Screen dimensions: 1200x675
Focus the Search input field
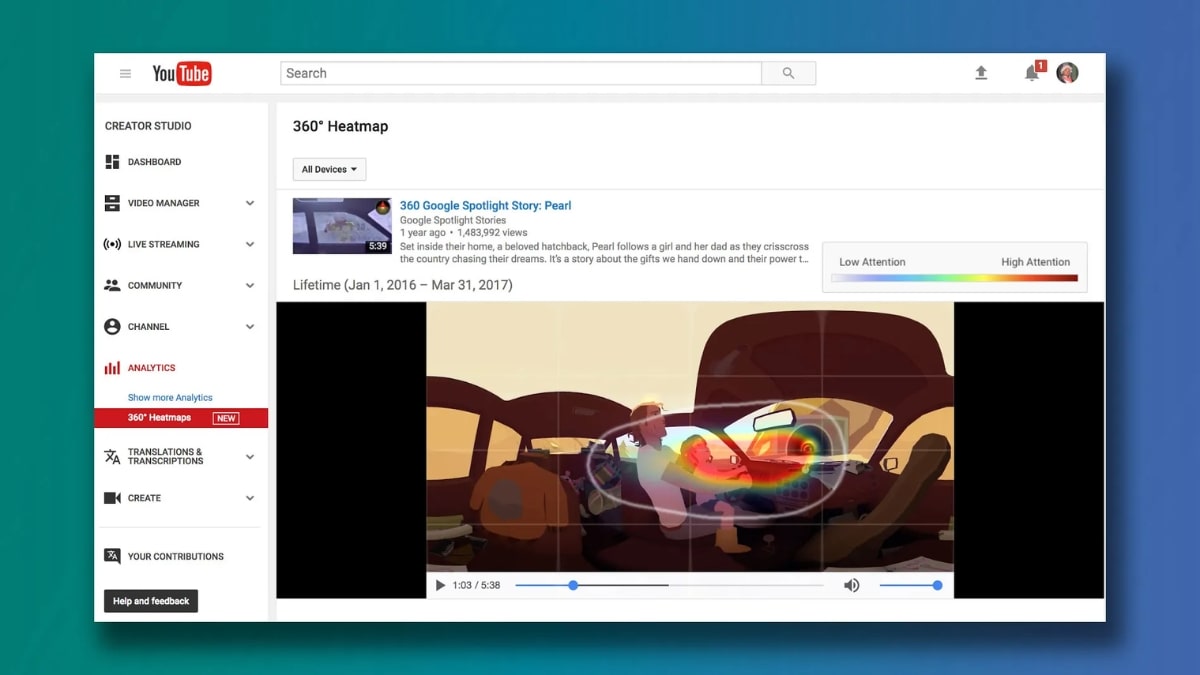[x=520, y=73]
